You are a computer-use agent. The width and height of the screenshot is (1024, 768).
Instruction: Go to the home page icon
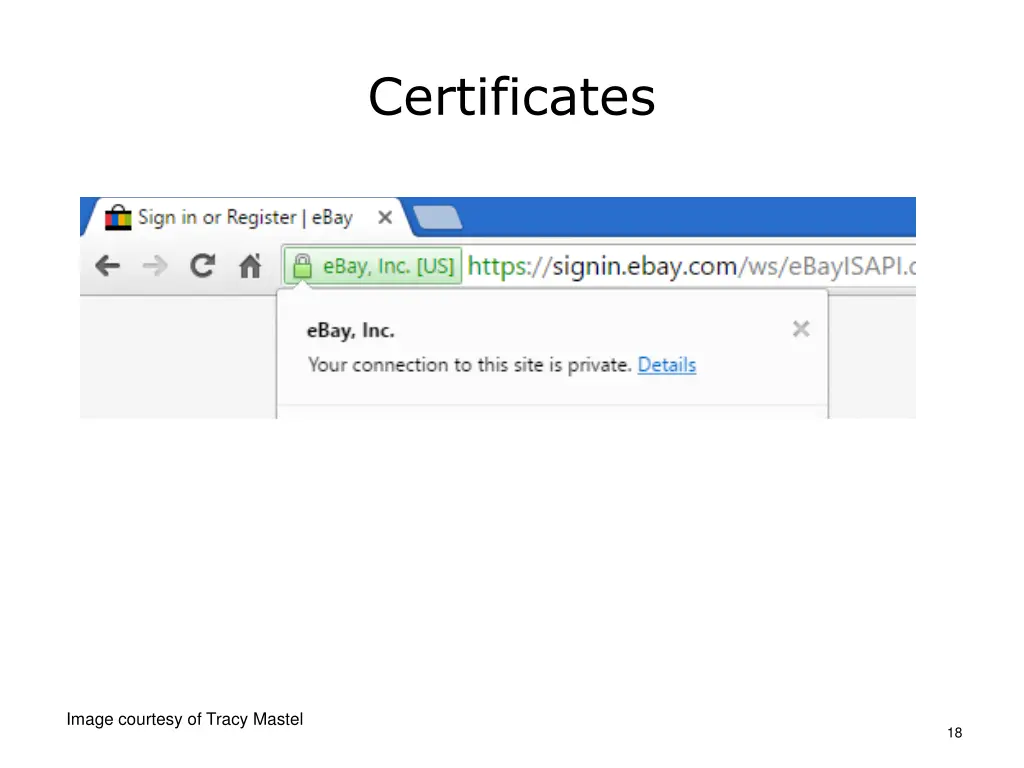click(x=250, y=265)
